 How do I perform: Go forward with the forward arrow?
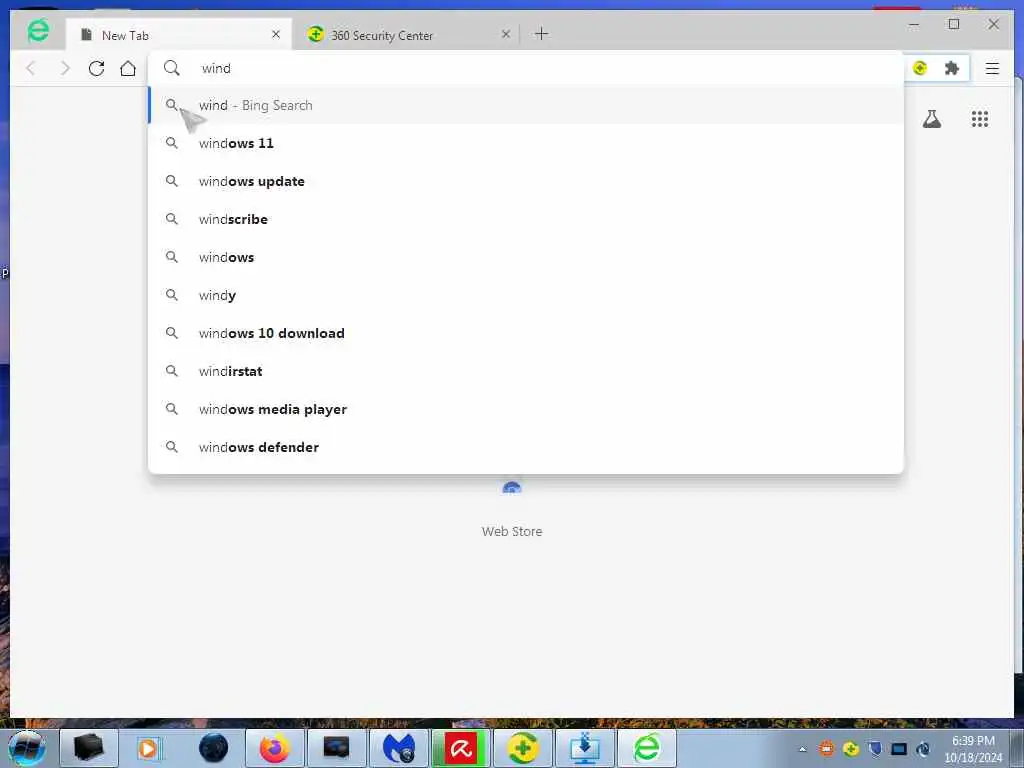pyautogui.click(x=65, y=68)
